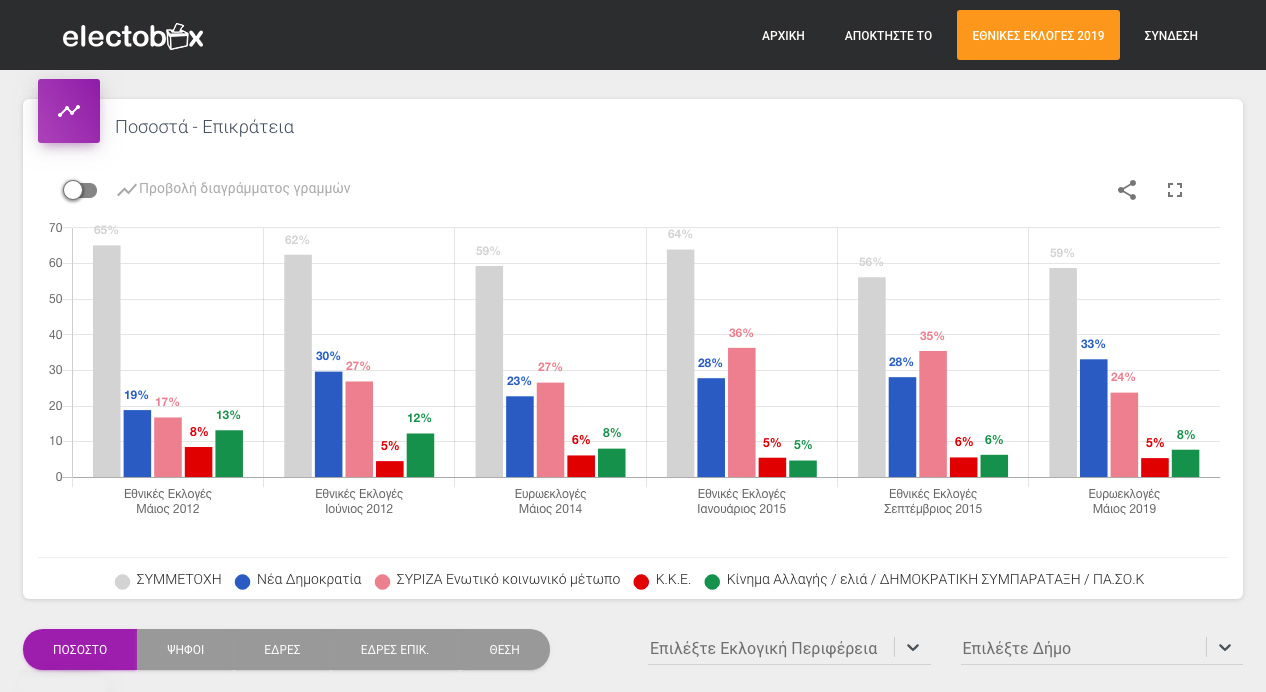The height and width of the screenshot is (692, 1266).
Task: Switch to the ΨΗΦΟΙ tab
Action: click(185, 649)
